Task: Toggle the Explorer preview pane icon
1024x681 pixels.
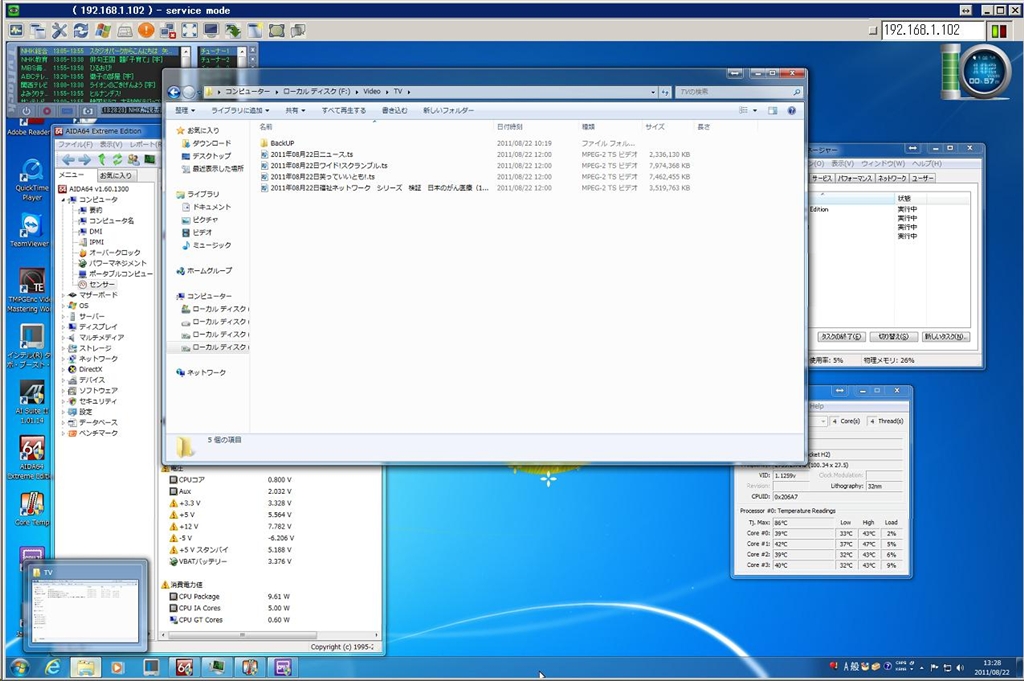Action: 772,110
